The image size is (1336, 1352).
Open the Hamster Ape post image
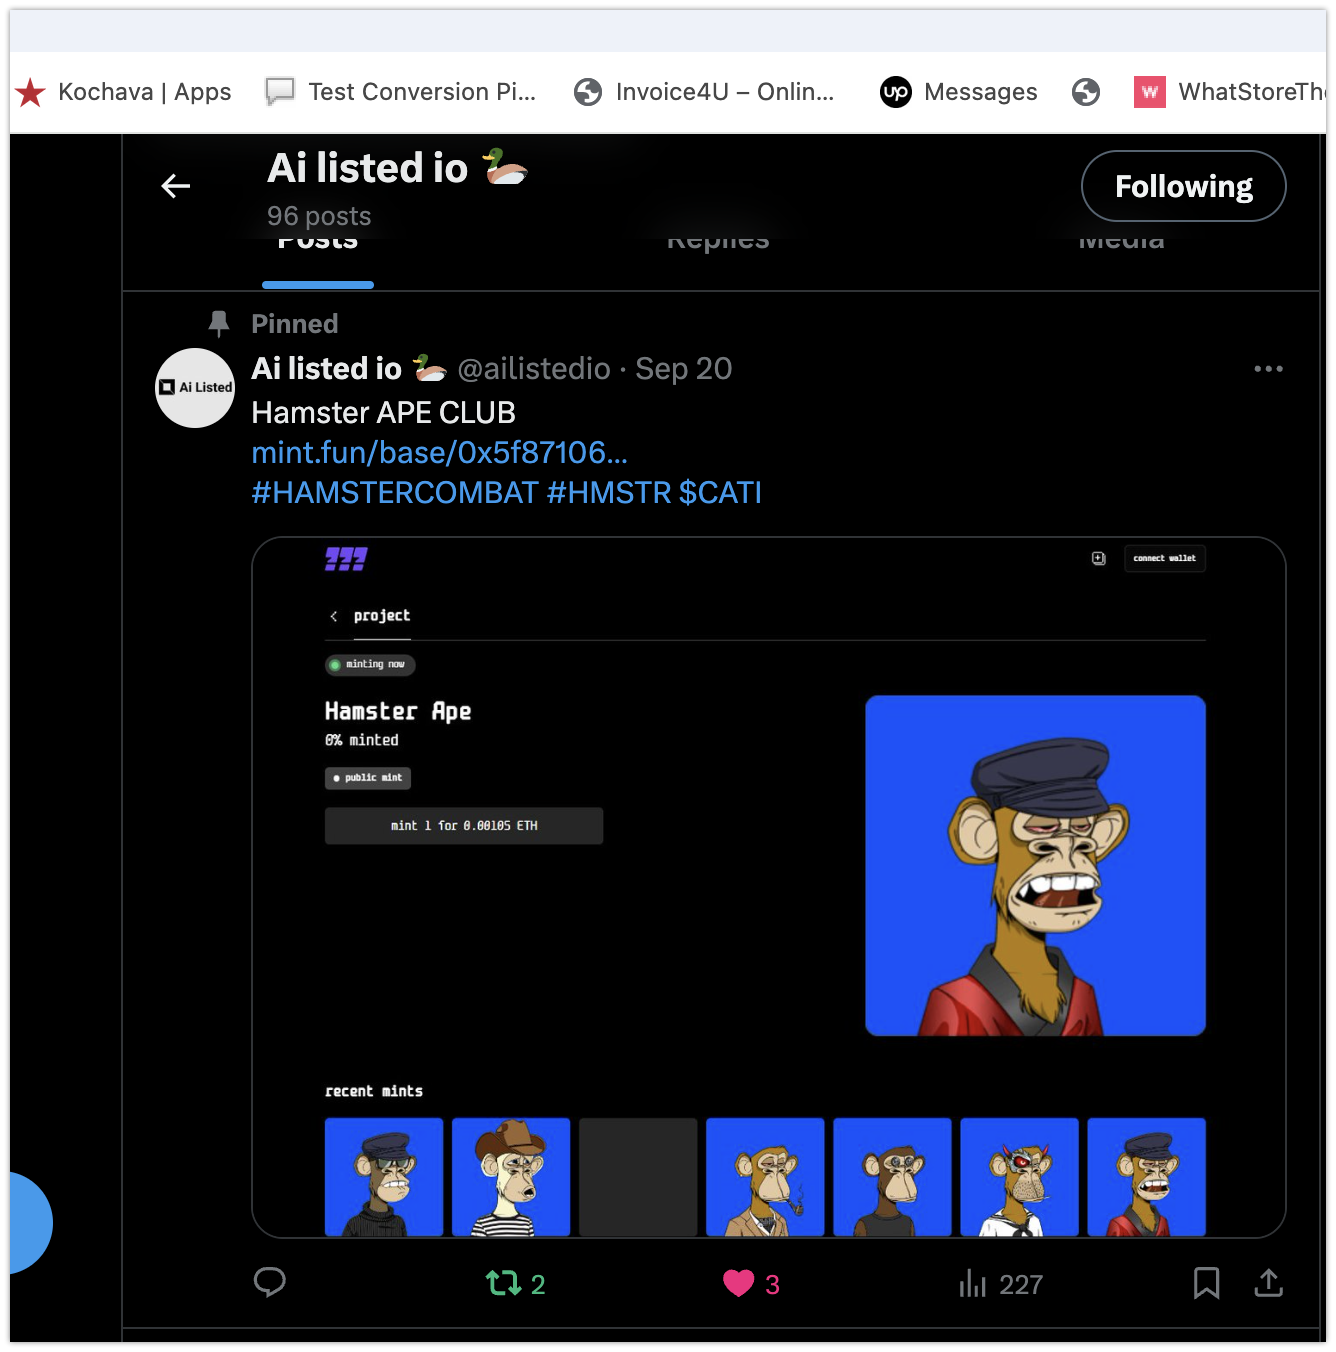768,887
